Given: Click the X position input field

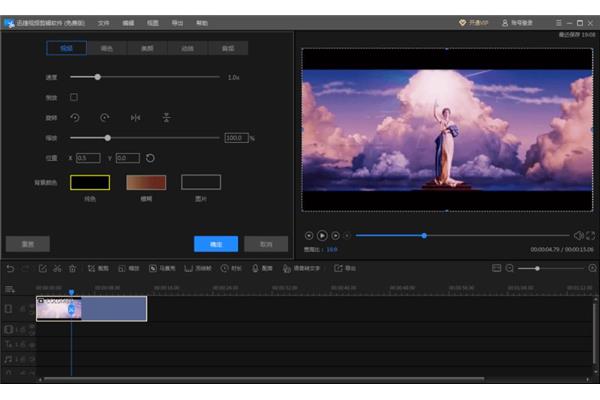Looking at the screenshot, I should click(x=88, y=158).
